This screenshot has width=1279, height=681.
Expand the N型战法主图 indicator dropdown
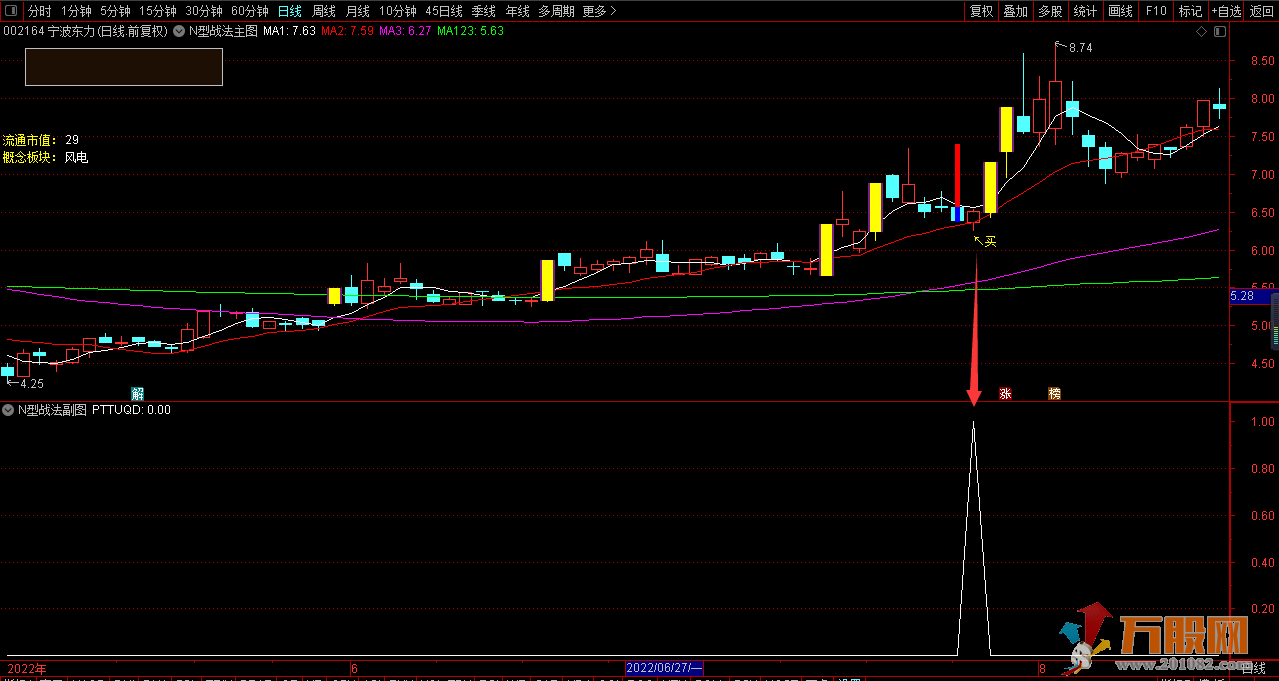179,31
